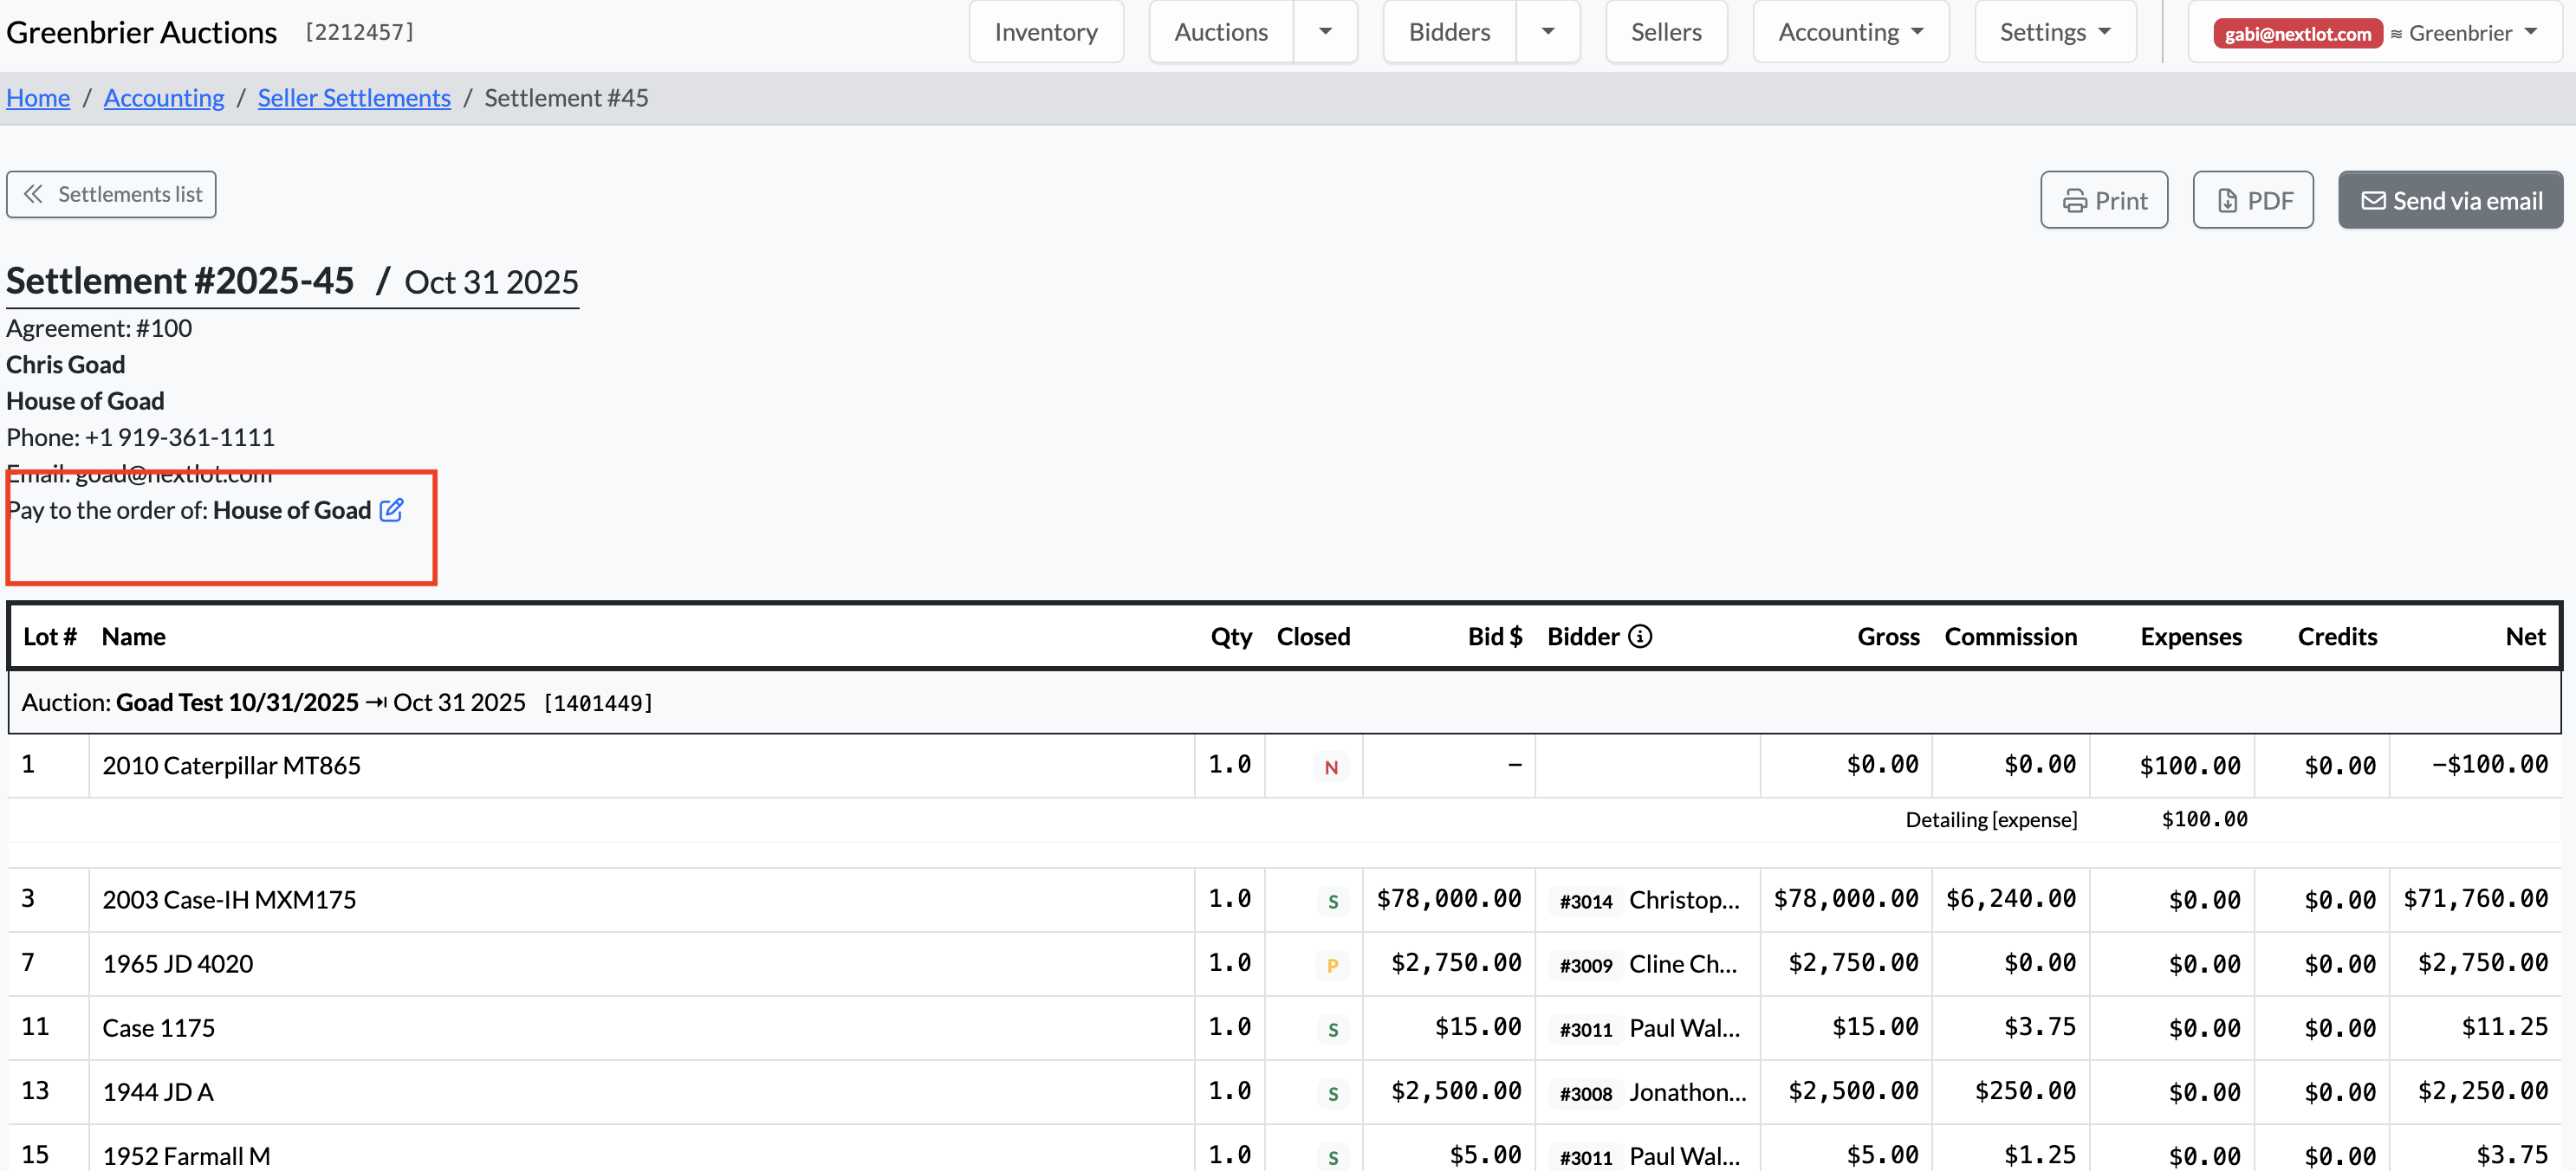Click the Christop... bidder name
Screen dimensions: 2576x1171
point(1684,899)
